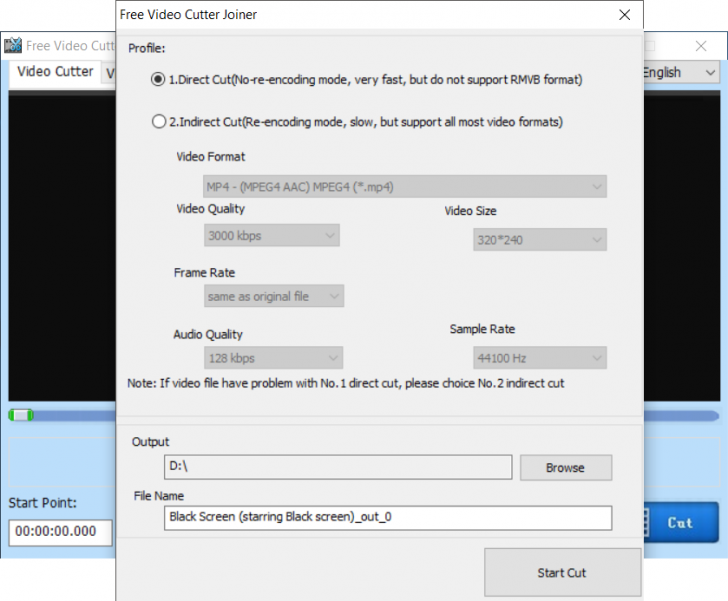Image resolution: width=728 pixels, height=601 pixels.
Task: Click the app icon in main window title bar
Action: pos(13,45)
